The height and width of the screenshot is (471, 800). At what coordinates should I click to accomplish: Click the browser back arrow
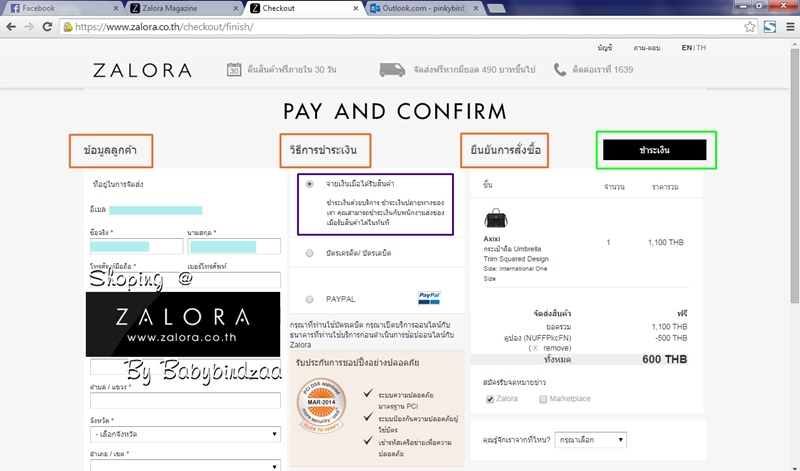(11, 27)
